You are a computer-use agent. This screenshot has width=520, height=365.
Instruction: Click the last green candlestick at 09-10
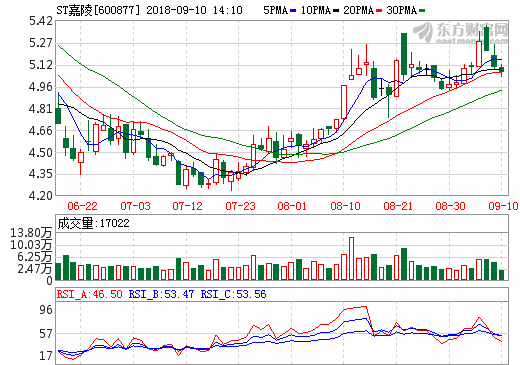(502, 69)
